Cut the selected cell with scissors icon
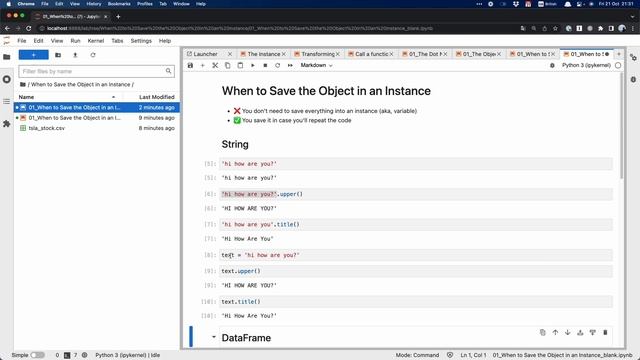 click(215, 65)
